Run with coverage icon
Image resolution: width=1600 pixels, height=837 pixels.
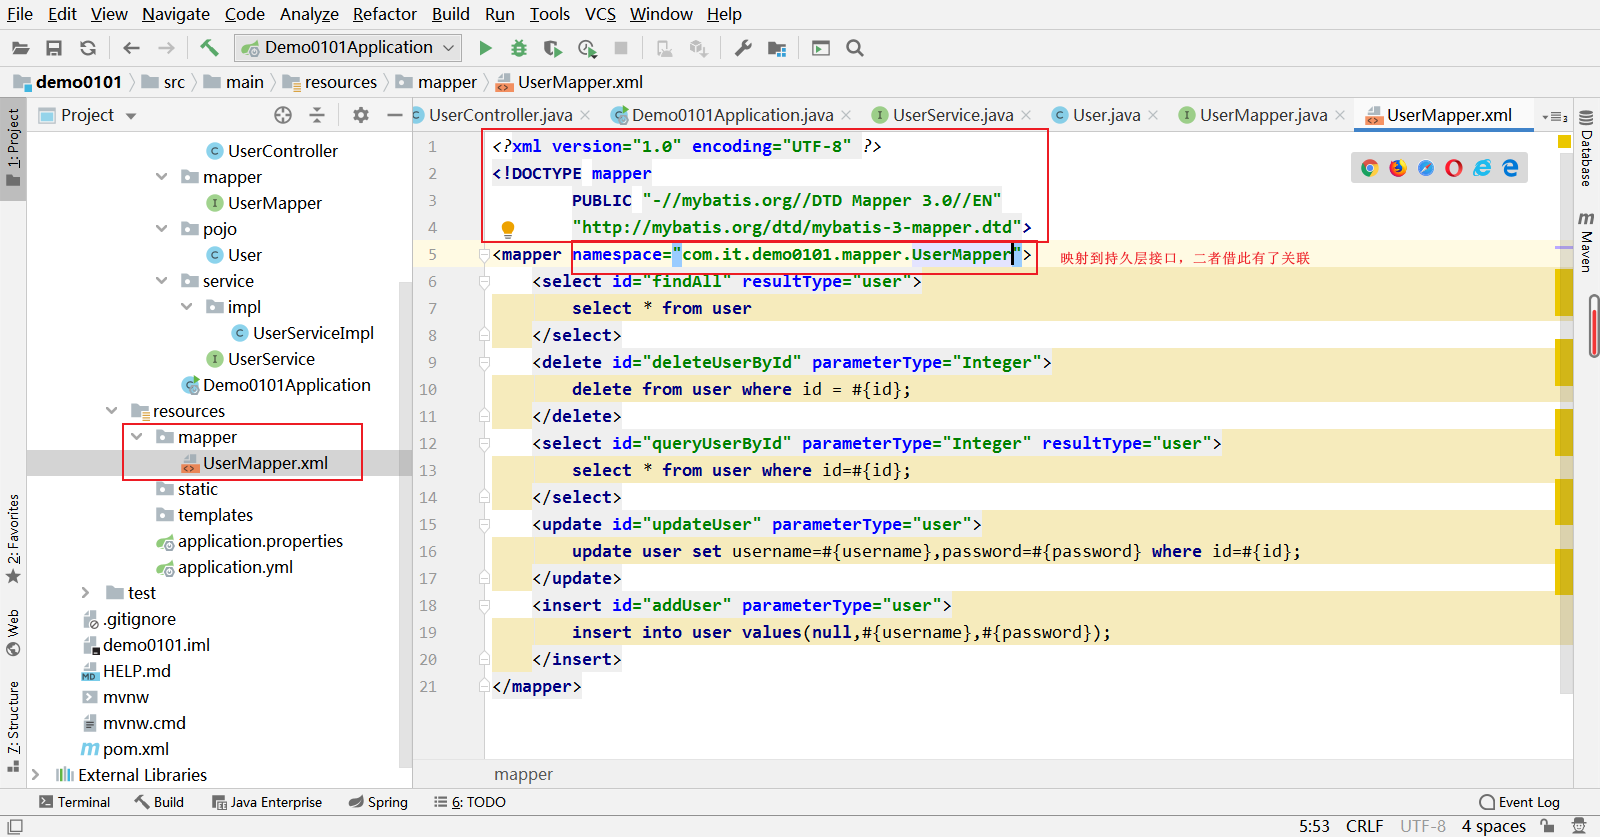click(x=552, y=48)
